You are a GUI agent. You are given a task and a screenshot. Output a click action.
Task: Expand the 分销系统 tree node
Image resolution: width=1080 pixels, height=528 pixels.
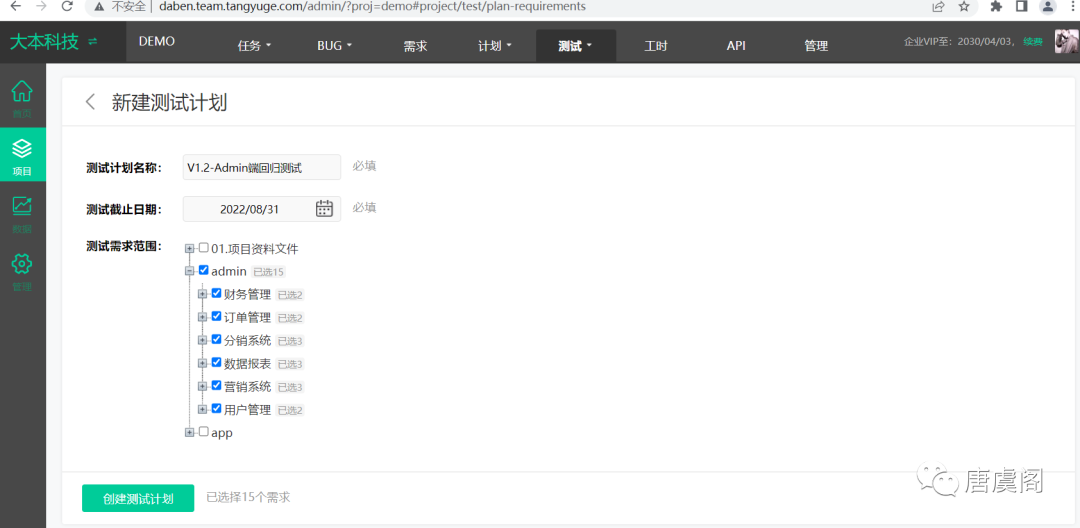(202, 341)
